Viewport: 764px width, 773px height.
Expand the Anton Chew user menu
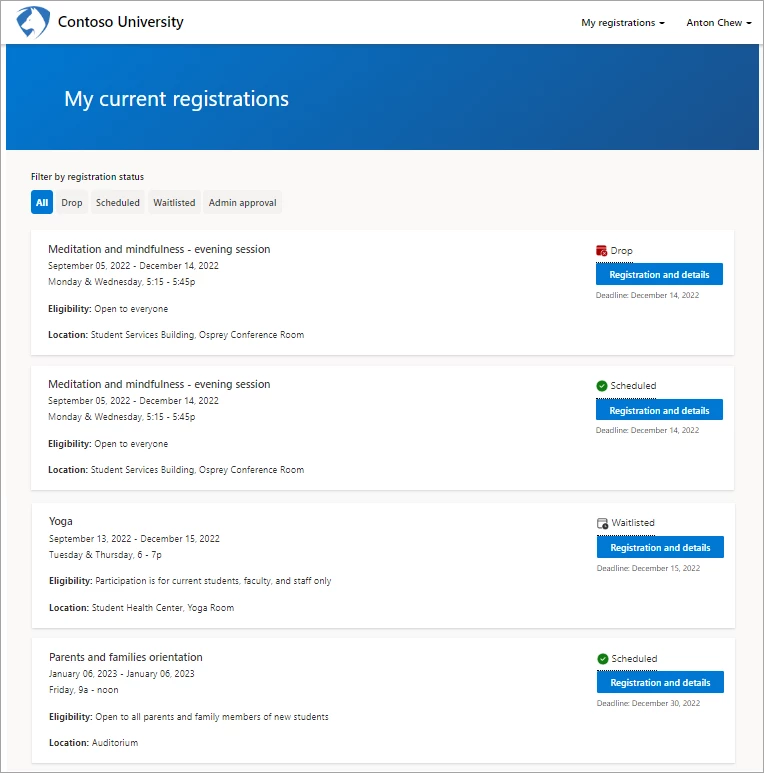tap(718, 23)
